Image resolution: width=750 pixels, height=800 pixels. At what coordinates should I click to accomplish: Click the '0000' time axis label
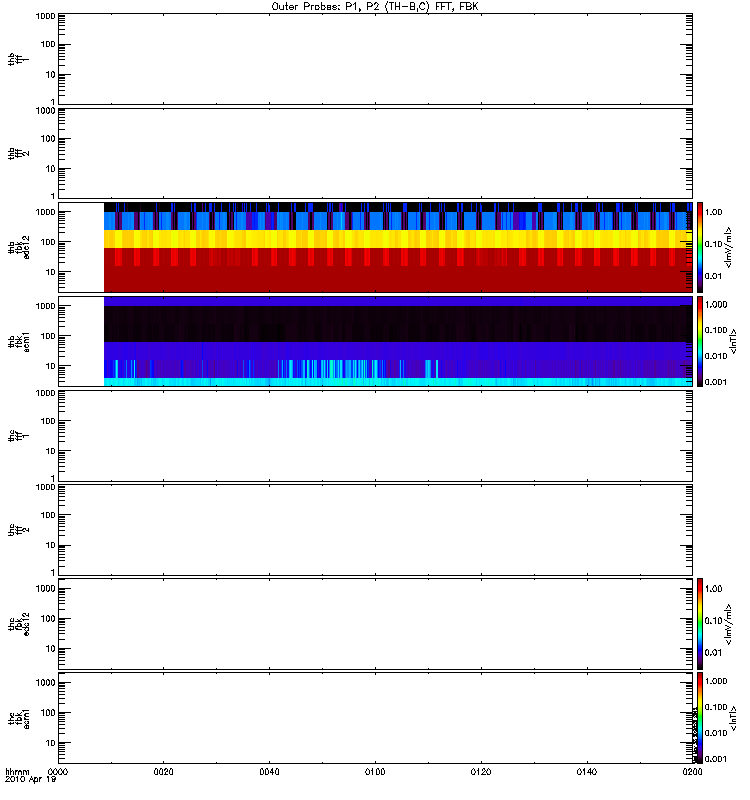pos(58,772)
